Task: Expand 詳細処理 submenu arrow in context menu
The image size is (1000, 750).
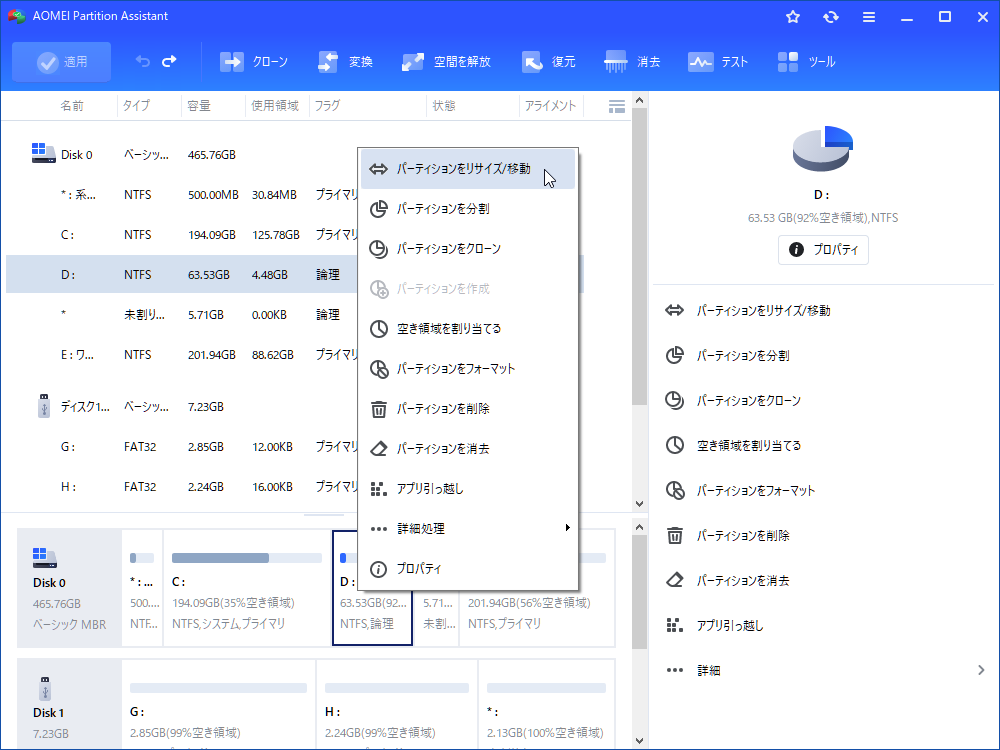Action: 567,528
